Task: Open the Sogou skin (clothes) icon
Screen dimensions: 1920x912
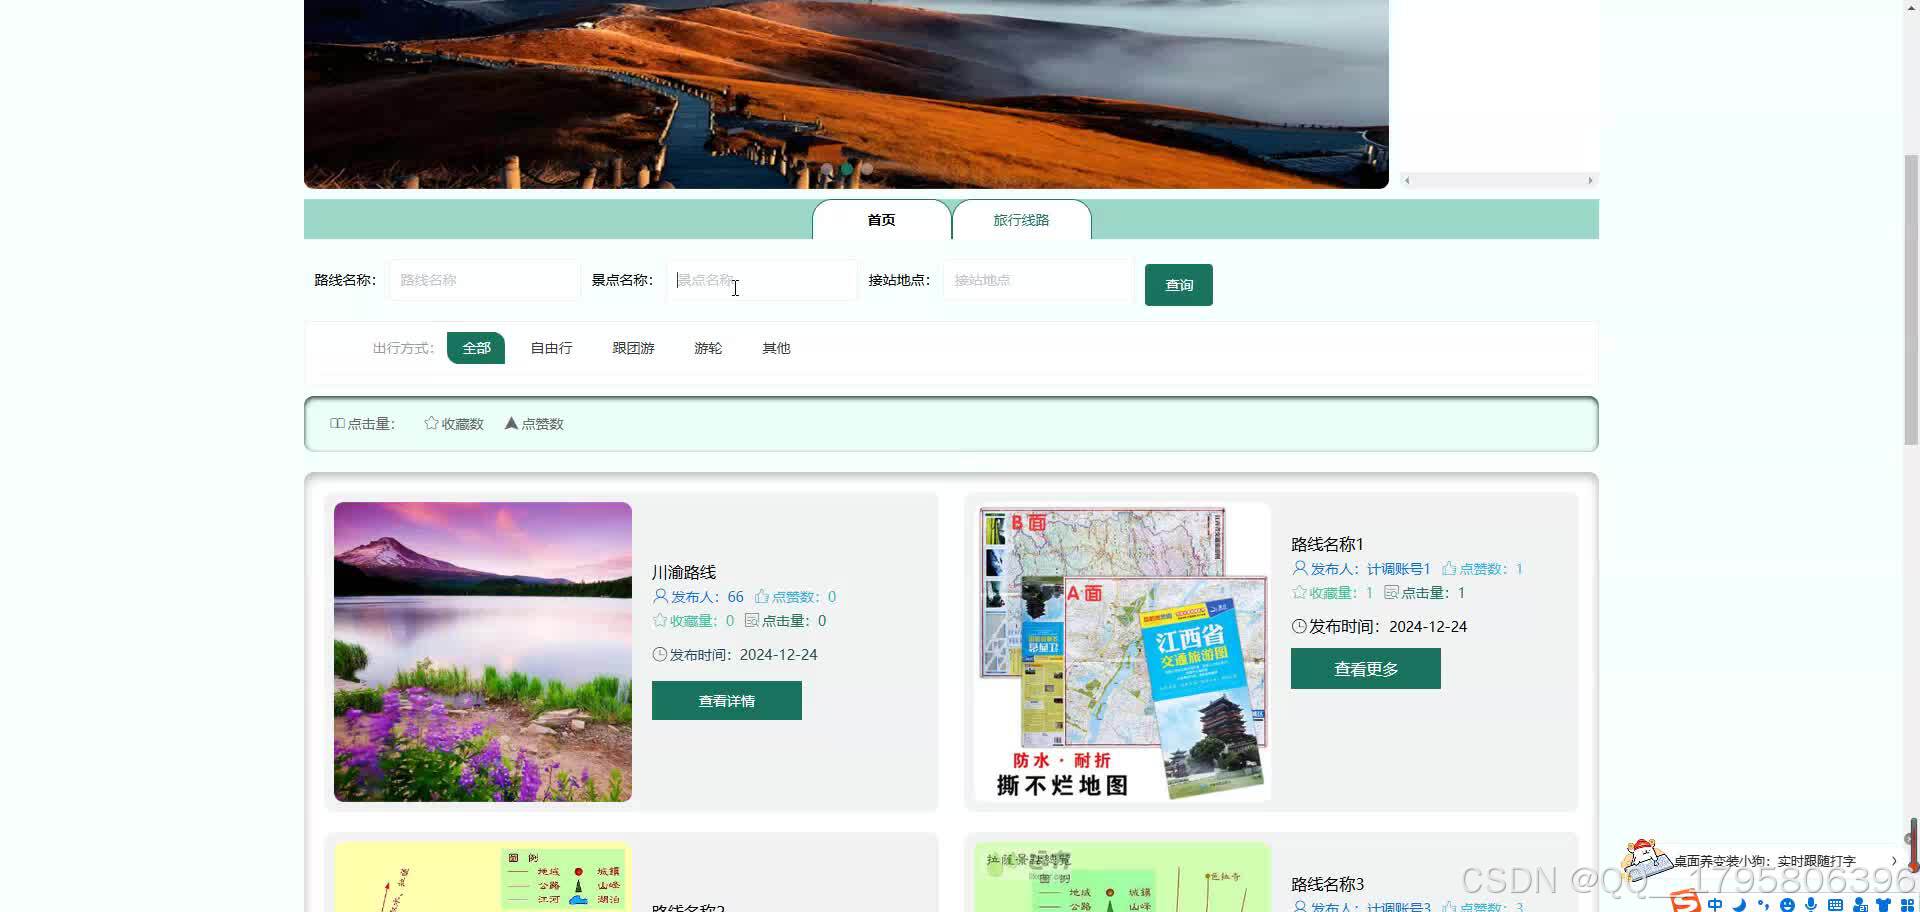Action: [x=1884, y=904]
